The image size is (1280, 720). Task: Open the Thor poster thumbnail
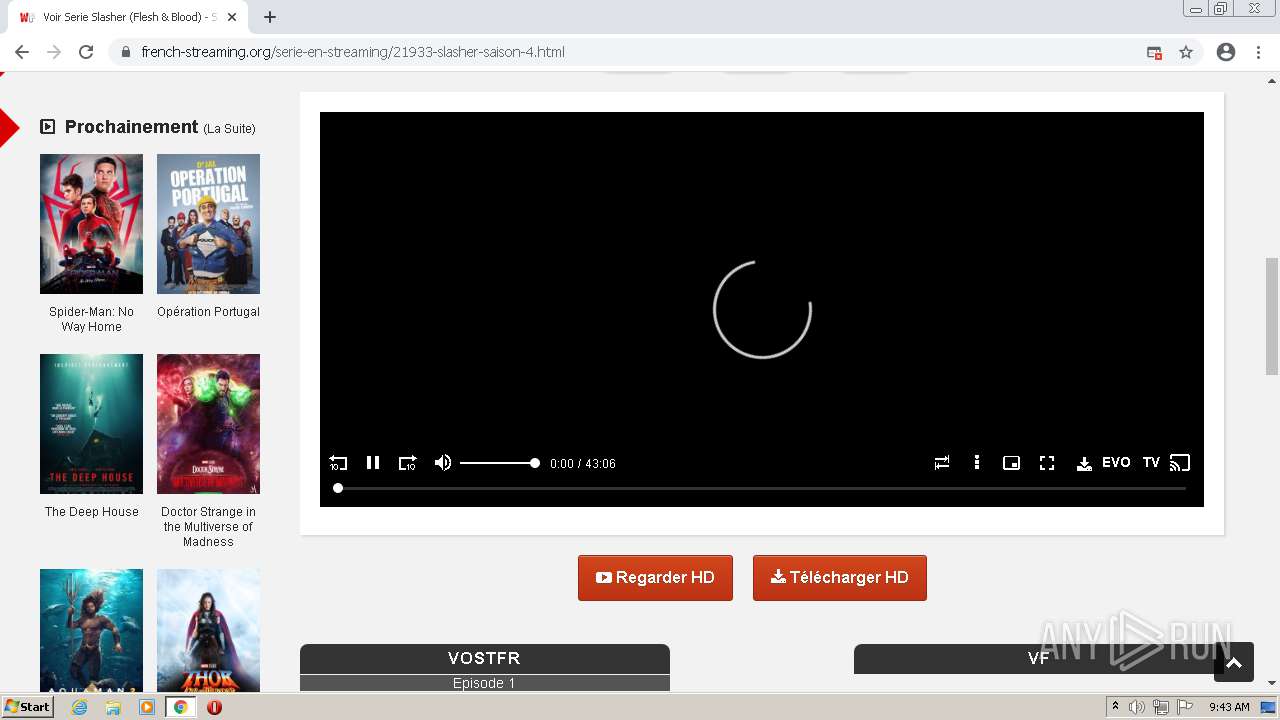coord(208,630)
